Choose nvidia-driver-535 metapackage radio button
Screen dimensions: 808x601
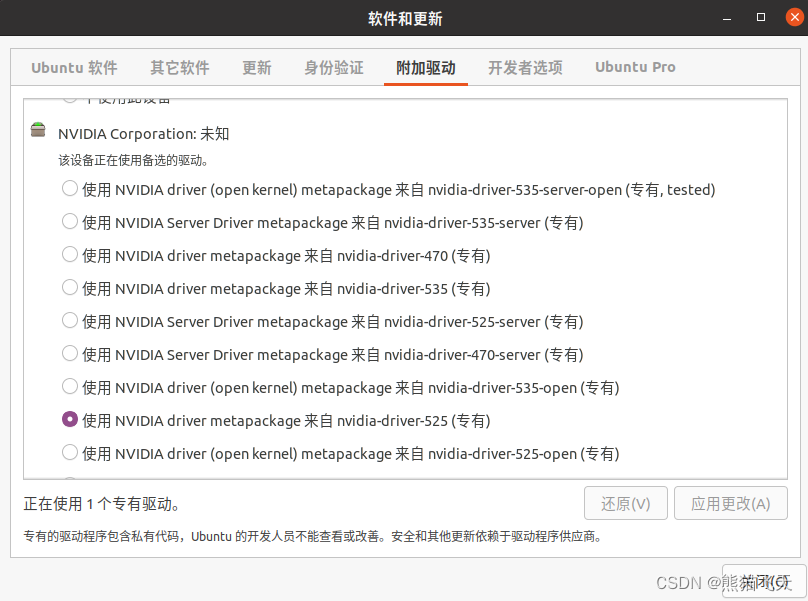point(70,288)
